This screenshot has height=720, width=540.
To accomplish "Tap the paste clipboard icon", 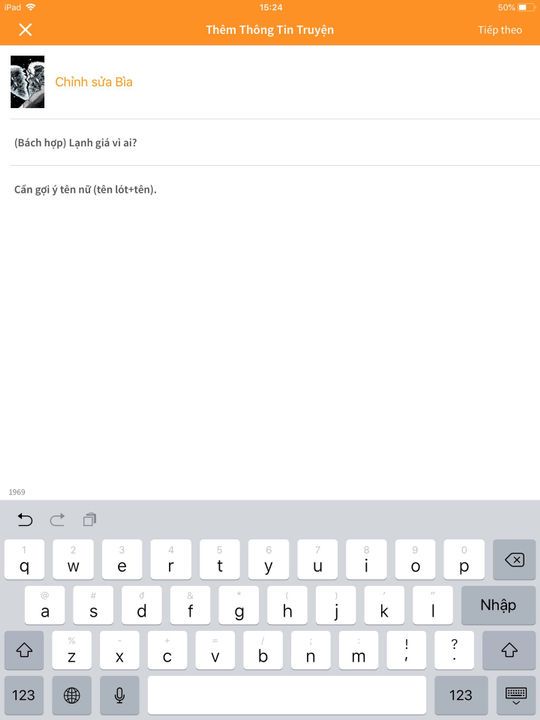I will pos(89,520).
